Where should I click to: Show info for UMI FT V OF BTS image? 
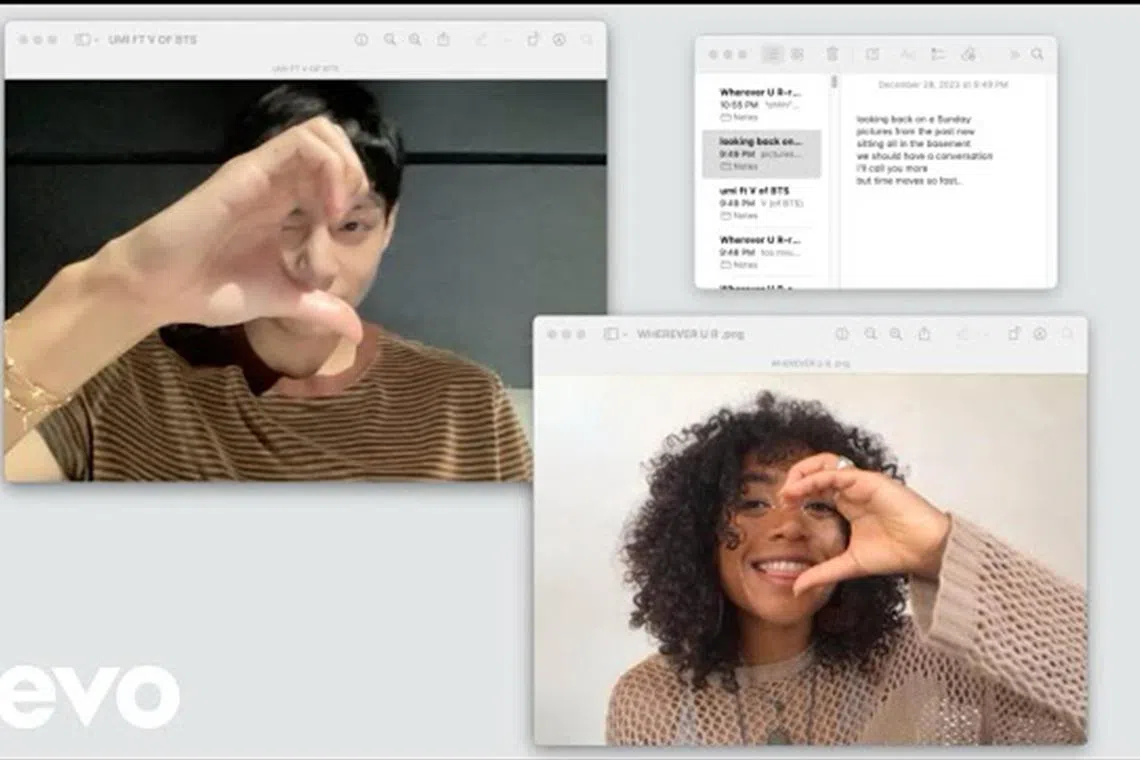coord(361,40)
